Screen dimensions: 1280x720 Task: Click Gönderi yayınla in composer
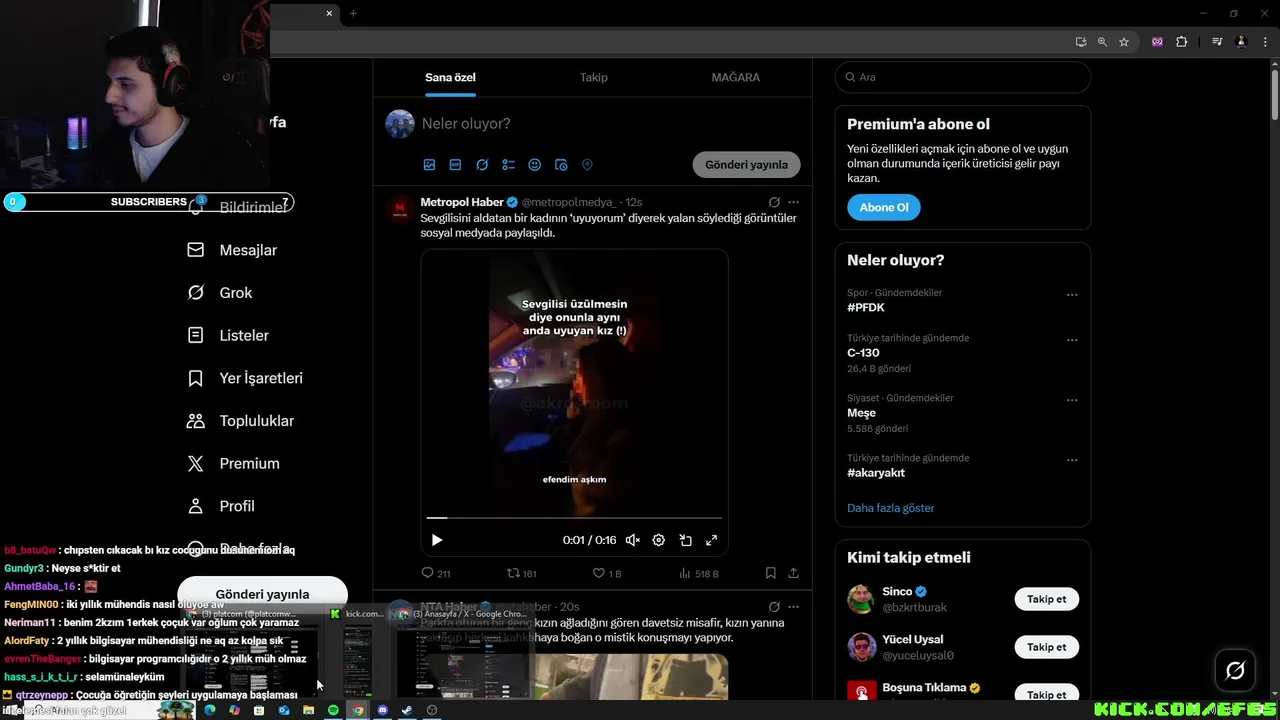[746, 165]
